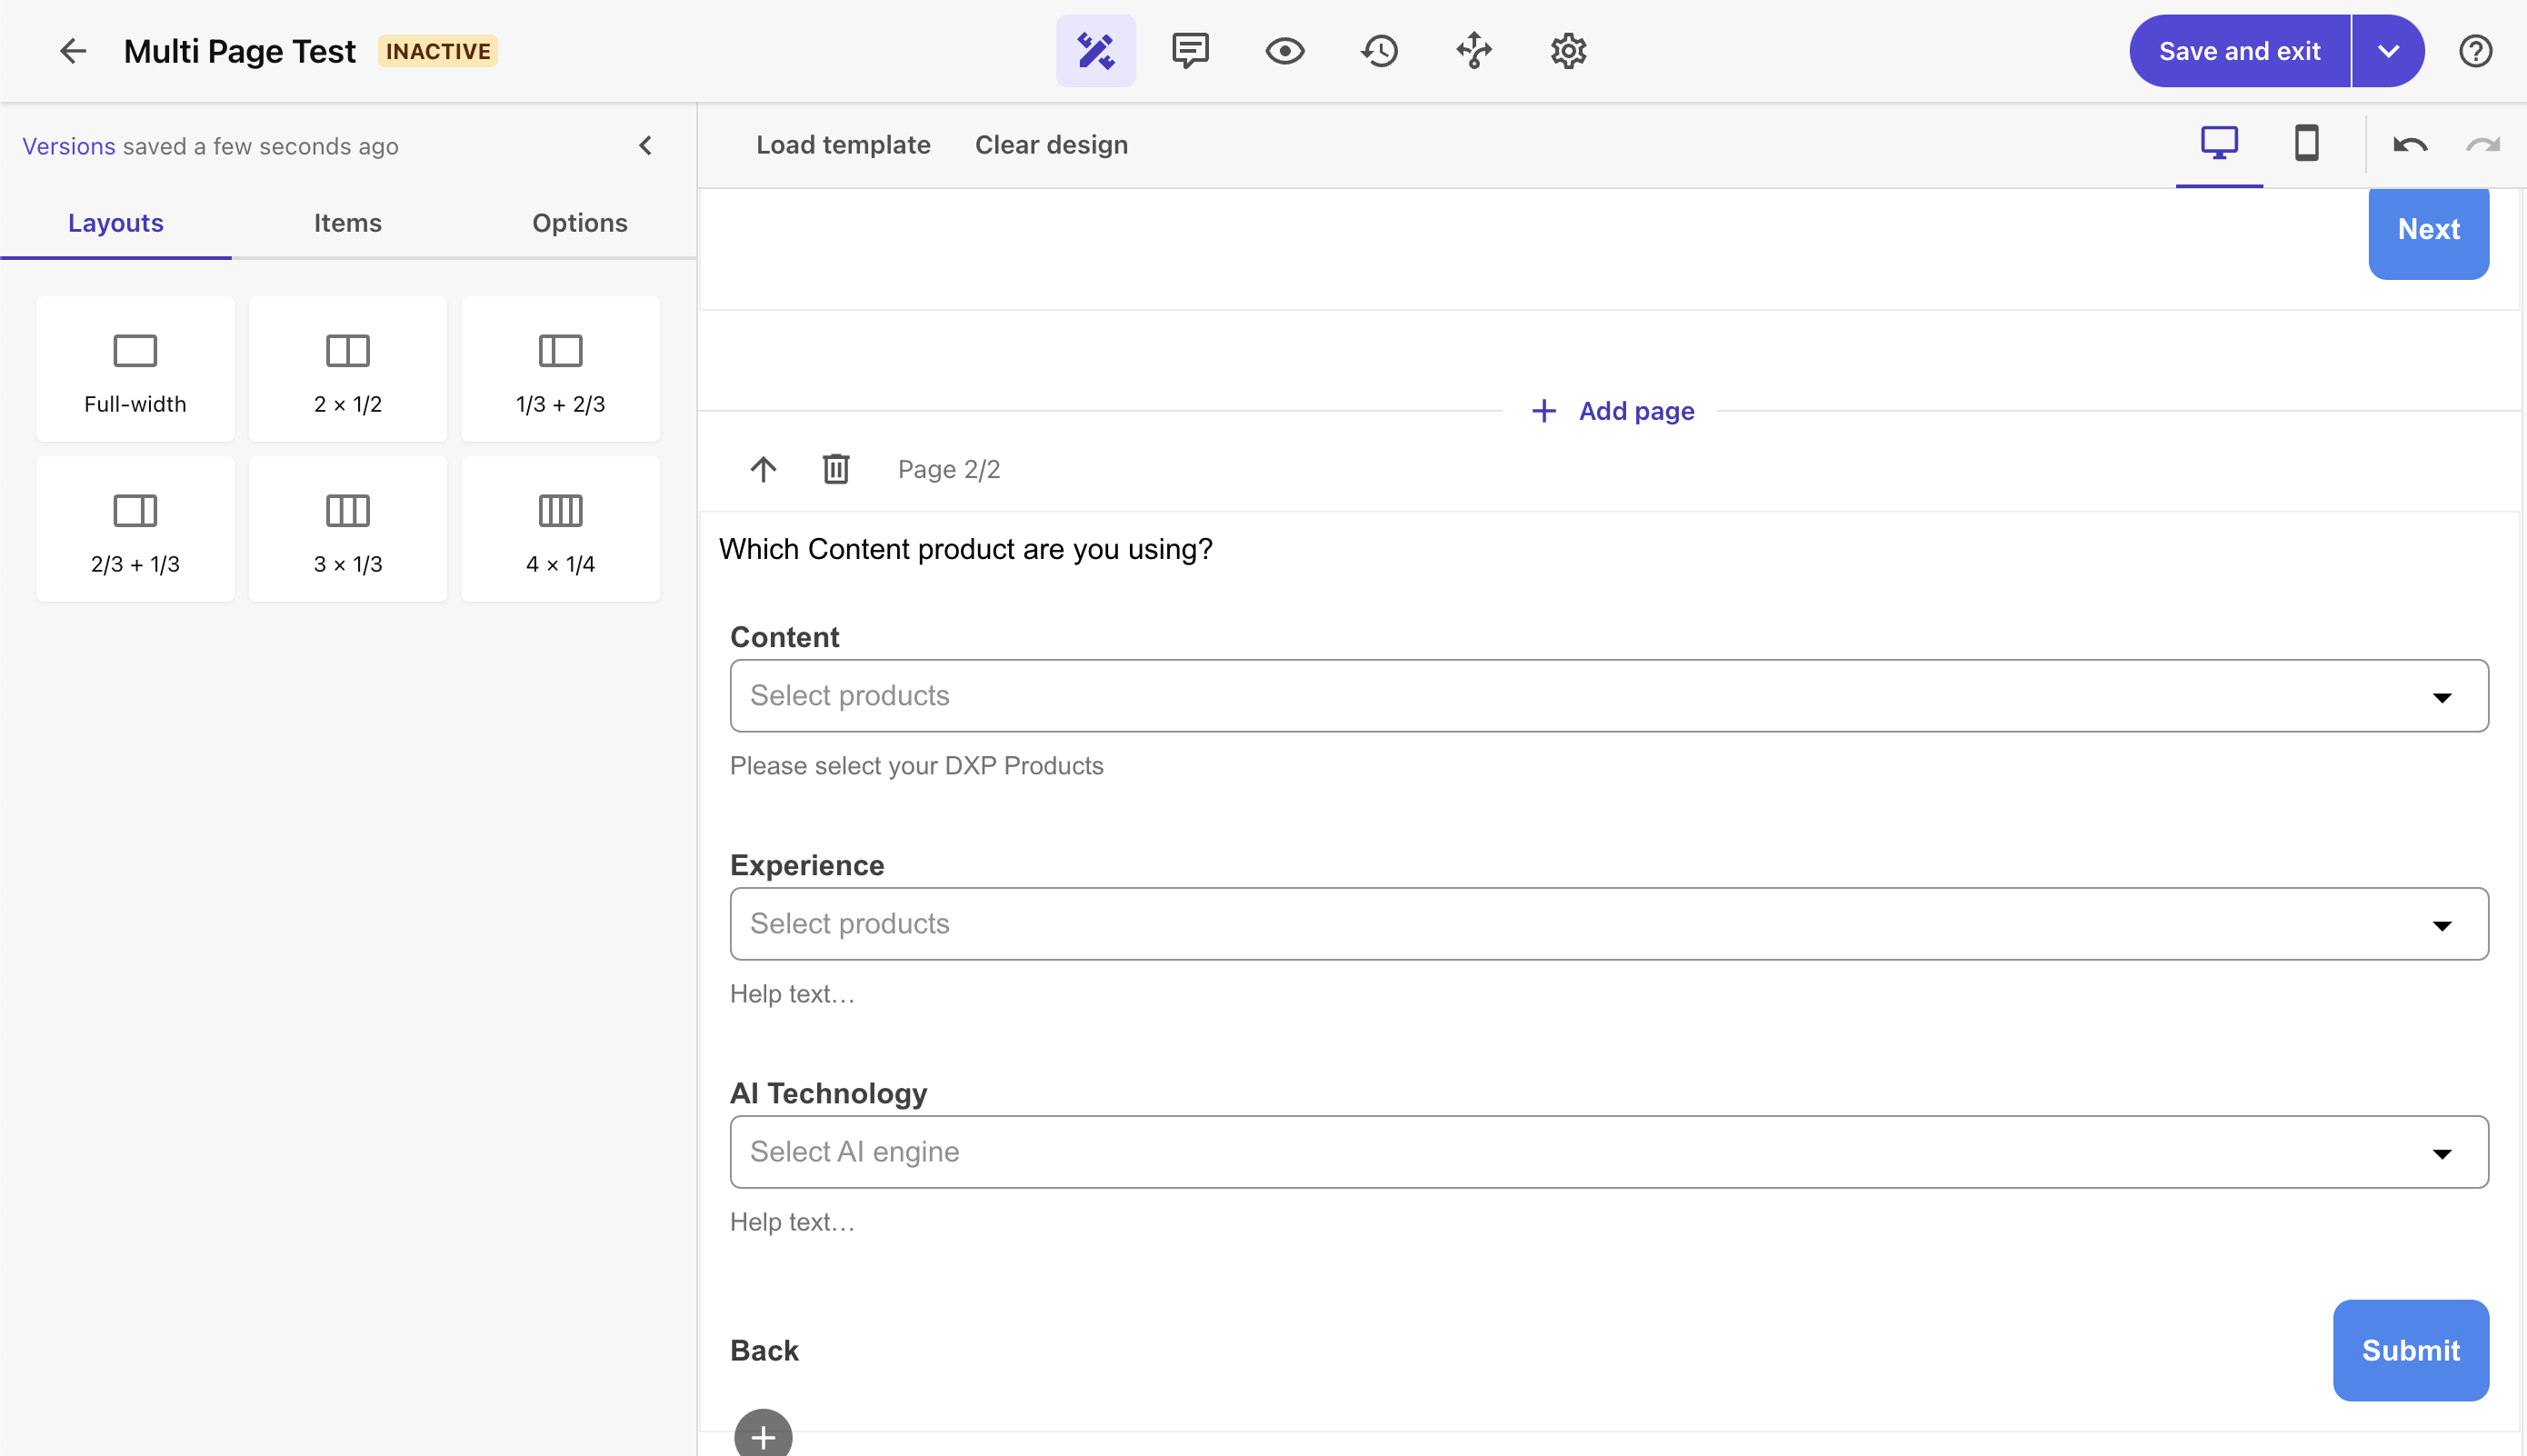This screenshot has height=1456, width=2527.
Task: Click the undo arrow icon
Action: [2411, 144]
